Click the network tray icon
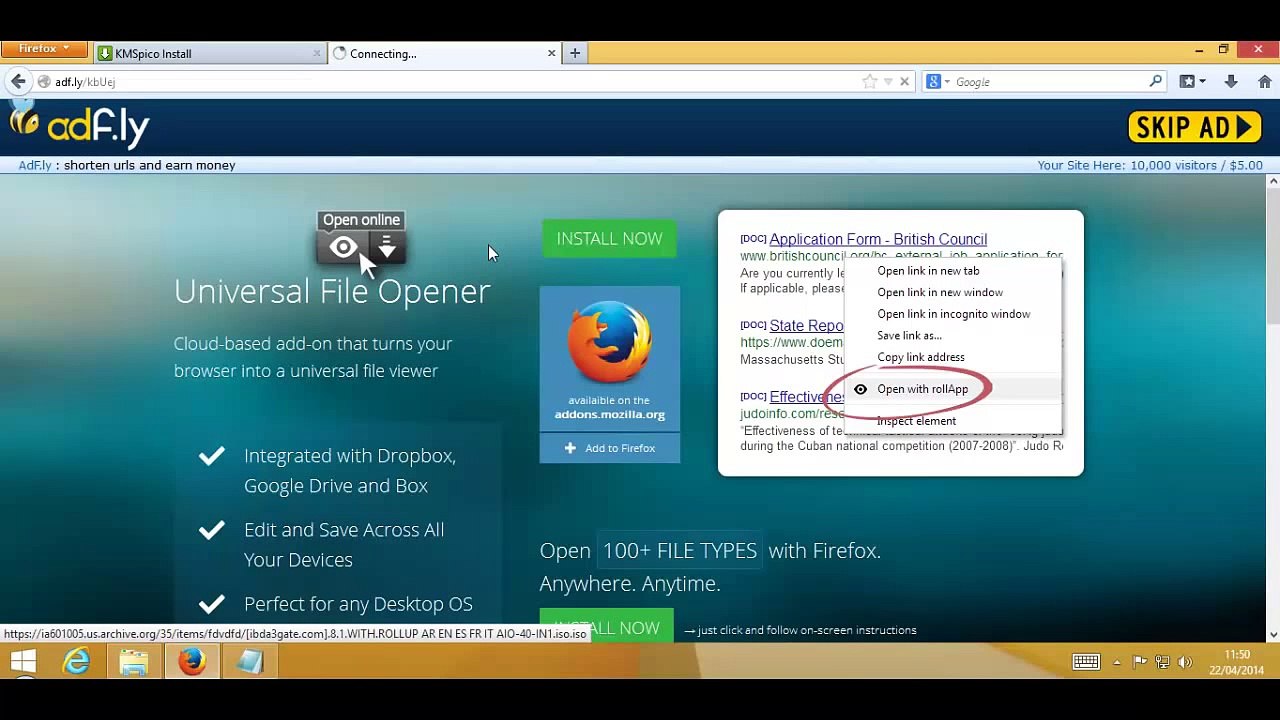This screenshot has width=1280, height=720. (1162, 662)
